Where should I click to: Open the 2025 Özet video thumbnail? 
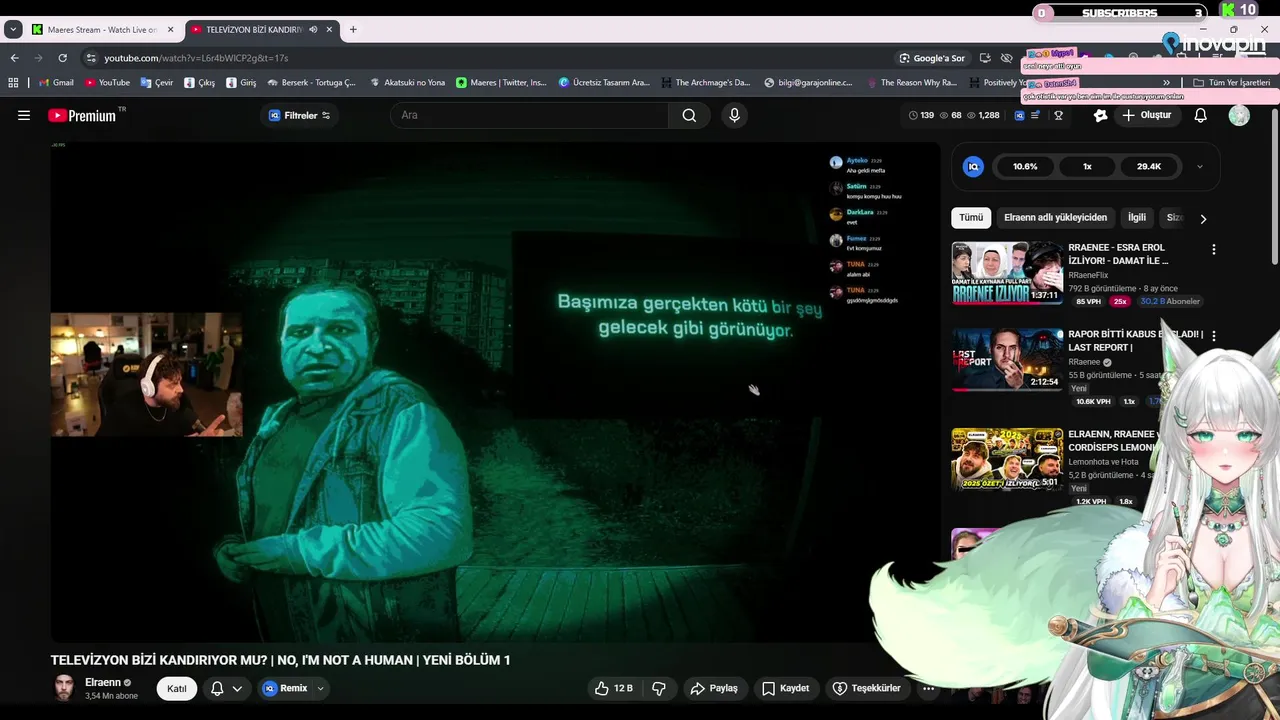[x=1007, y=459]
